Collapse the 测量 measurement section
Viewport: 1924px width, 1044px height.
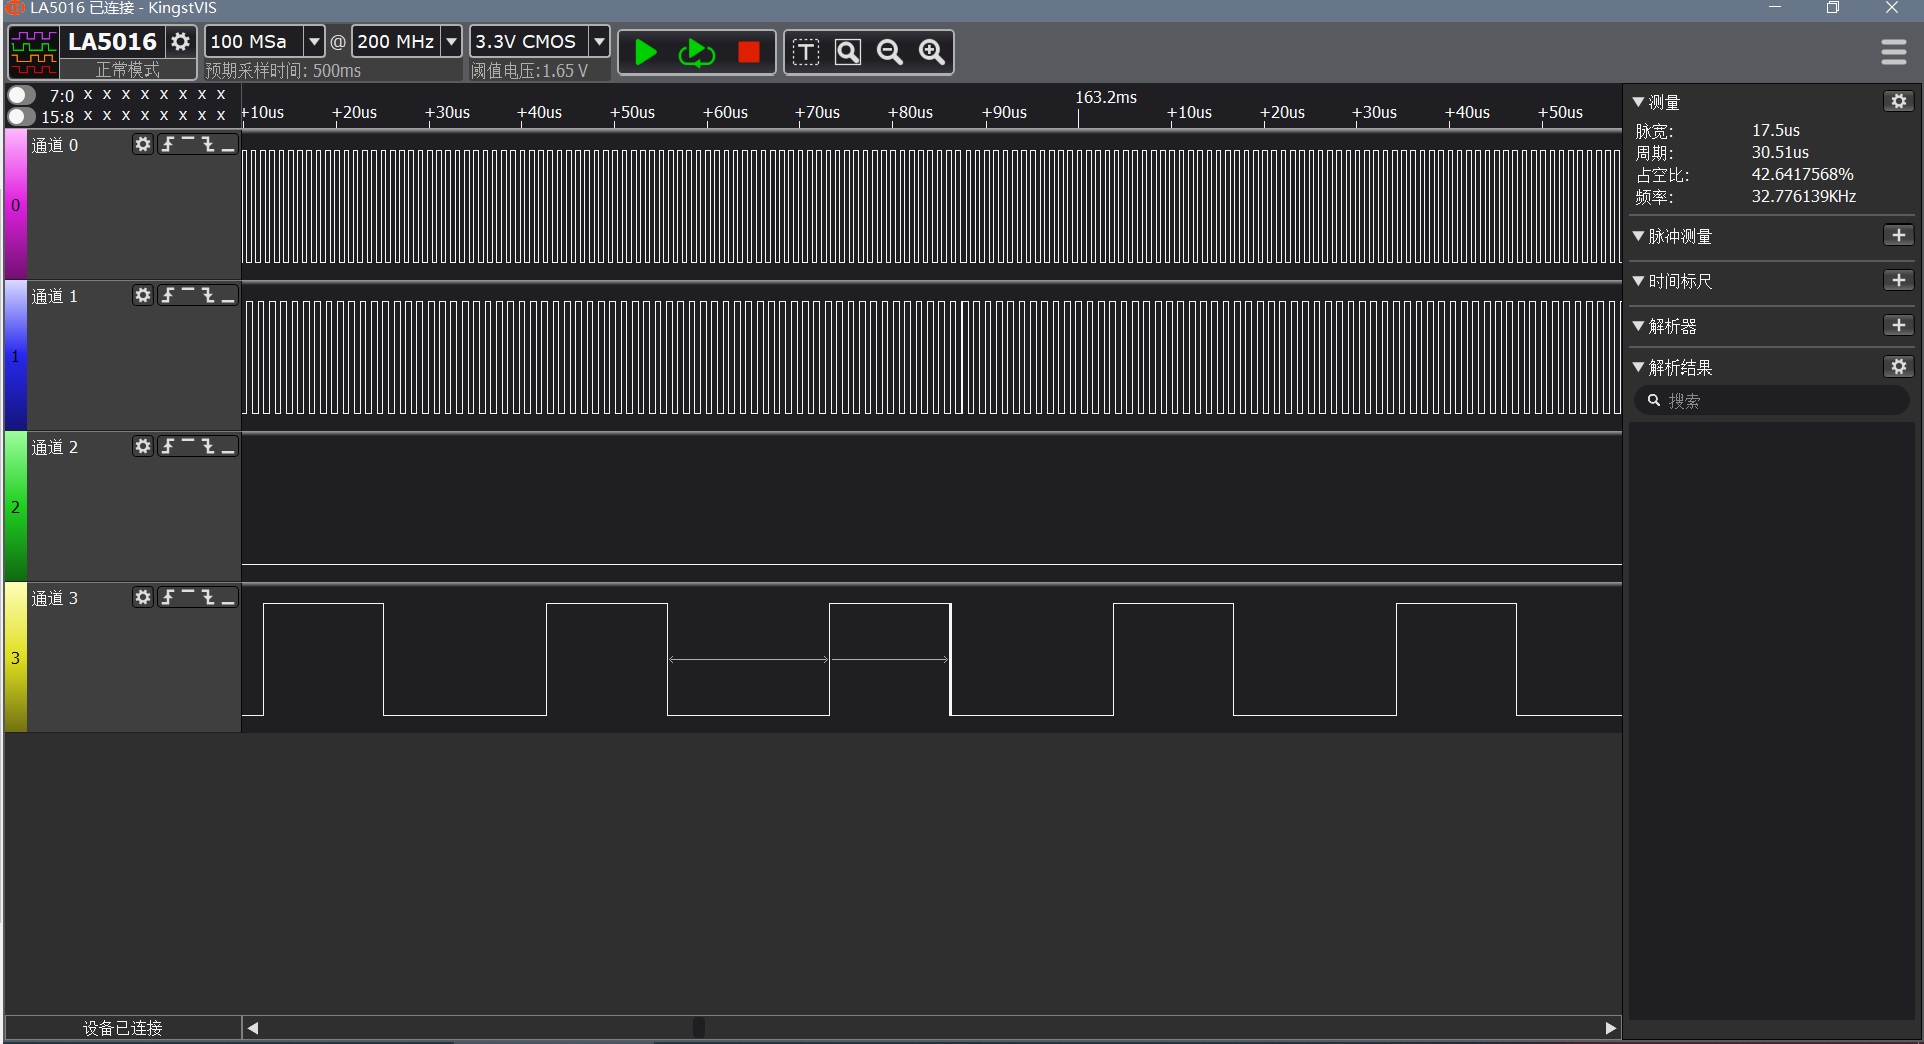[1638, 102]
